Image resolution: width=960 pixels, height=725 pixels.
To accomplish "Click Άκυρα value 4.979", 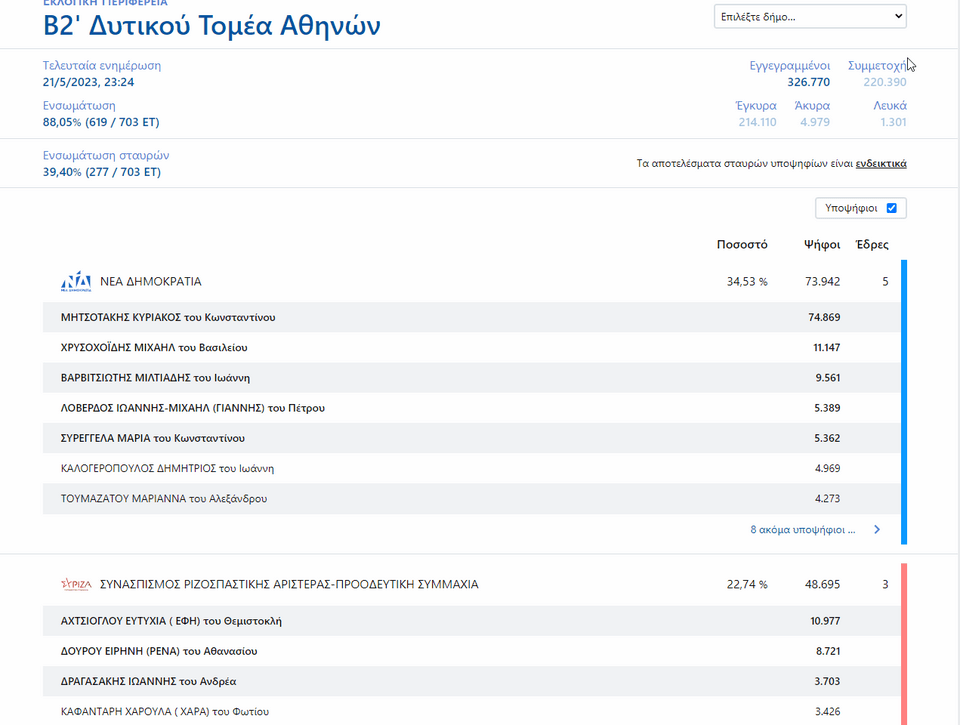I will click(815, 122).
